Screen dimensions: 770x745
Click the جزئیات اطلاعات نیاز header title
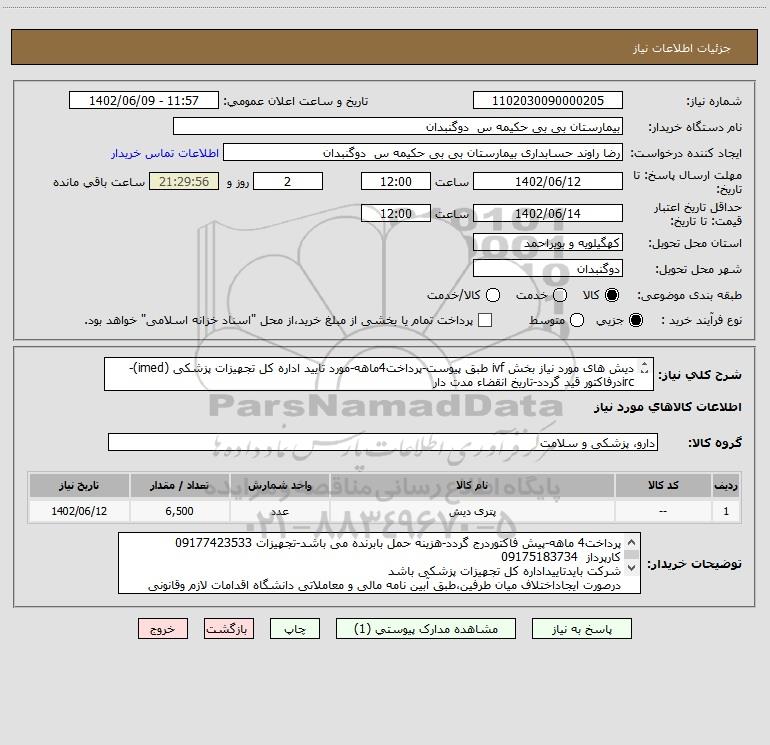pyautogui.click(x=682, y=48)
